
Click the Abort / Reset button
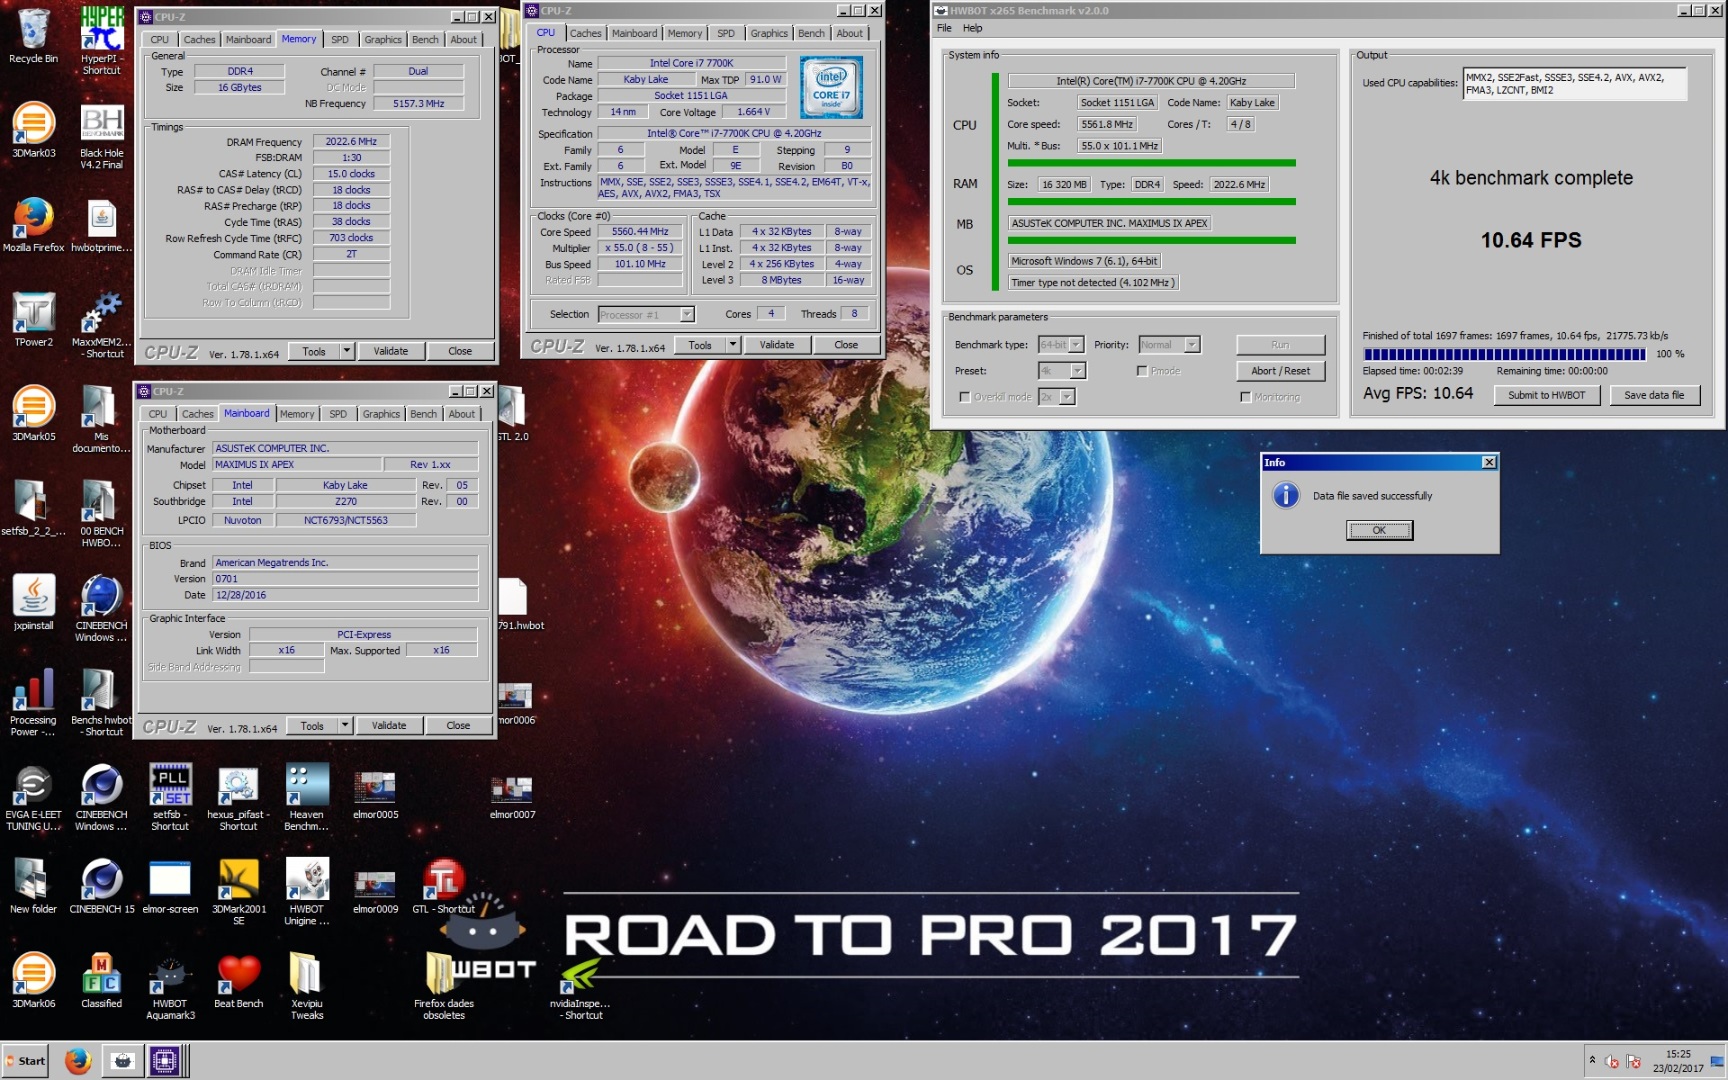[1280, 371]
